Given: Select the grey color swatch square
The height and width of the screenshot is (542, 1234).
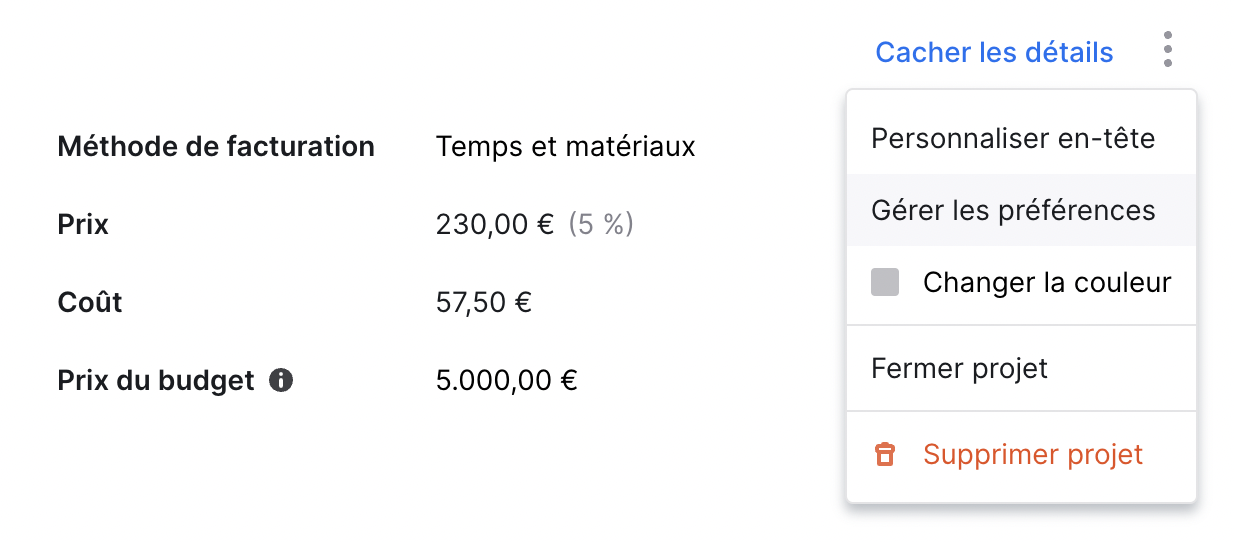Looking at the screenshot, I should (885, 283).
